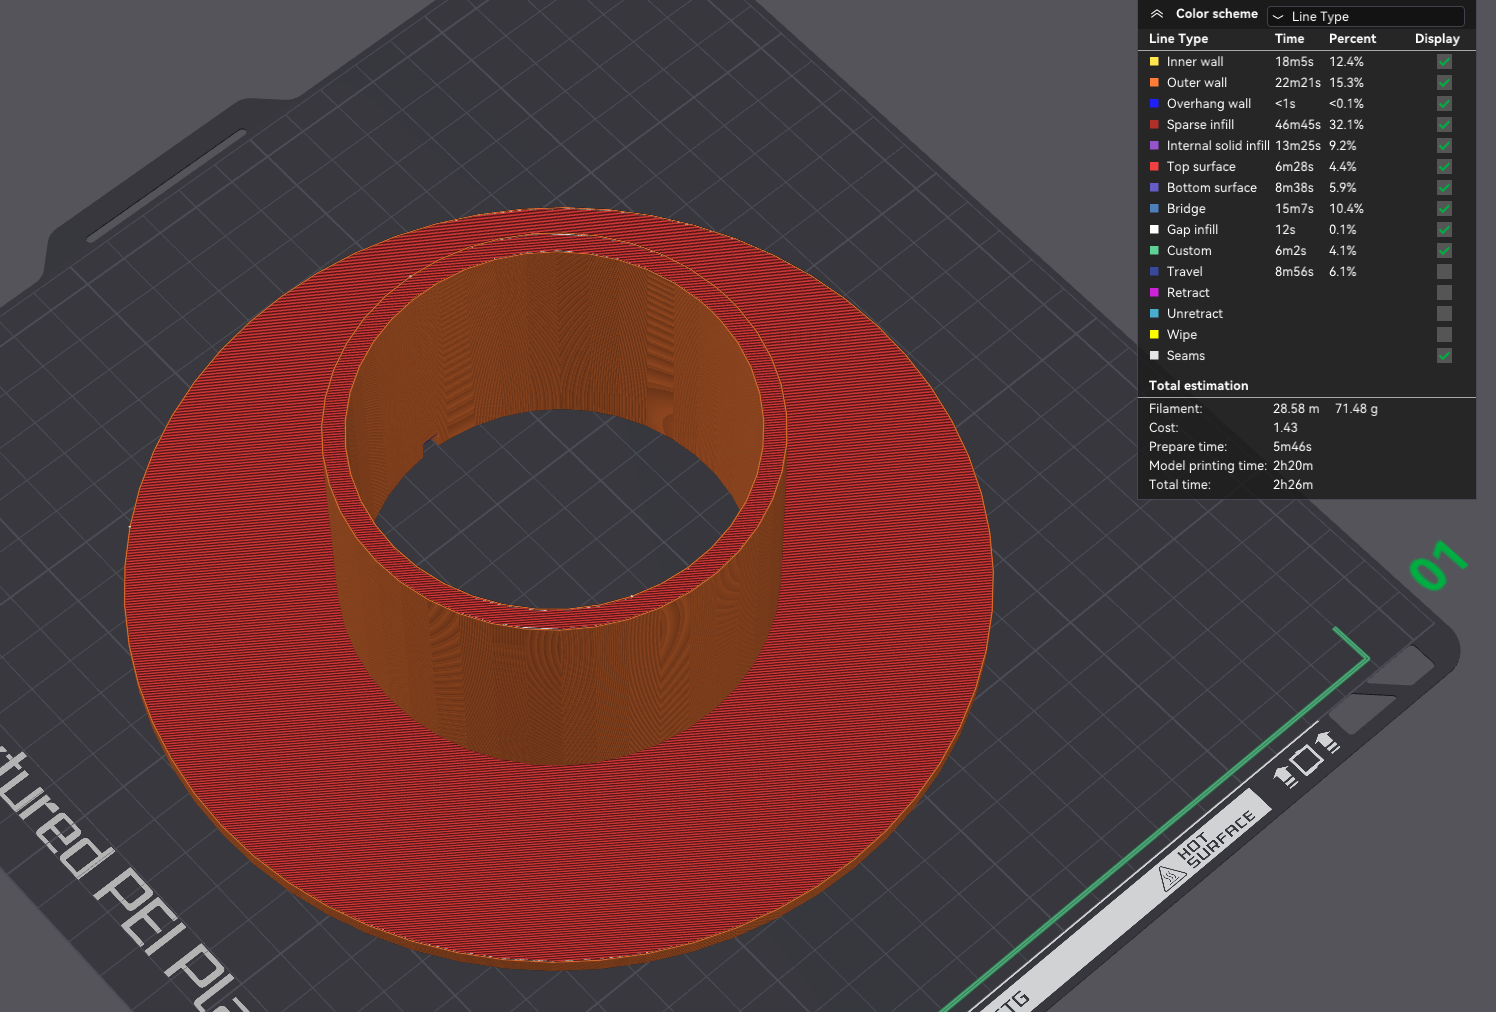Click the filament length 28.58 m
The width and height of the screenshot is (1496, 1012).
point(1296,408)
